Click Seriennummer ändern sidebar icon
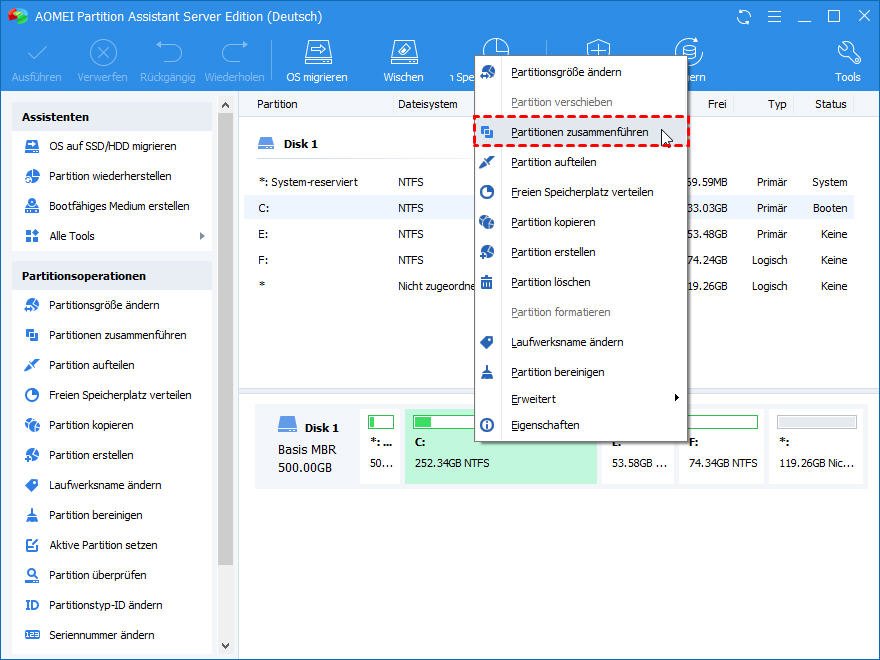Viewport: 880px width, 660px height. point(32,635)
